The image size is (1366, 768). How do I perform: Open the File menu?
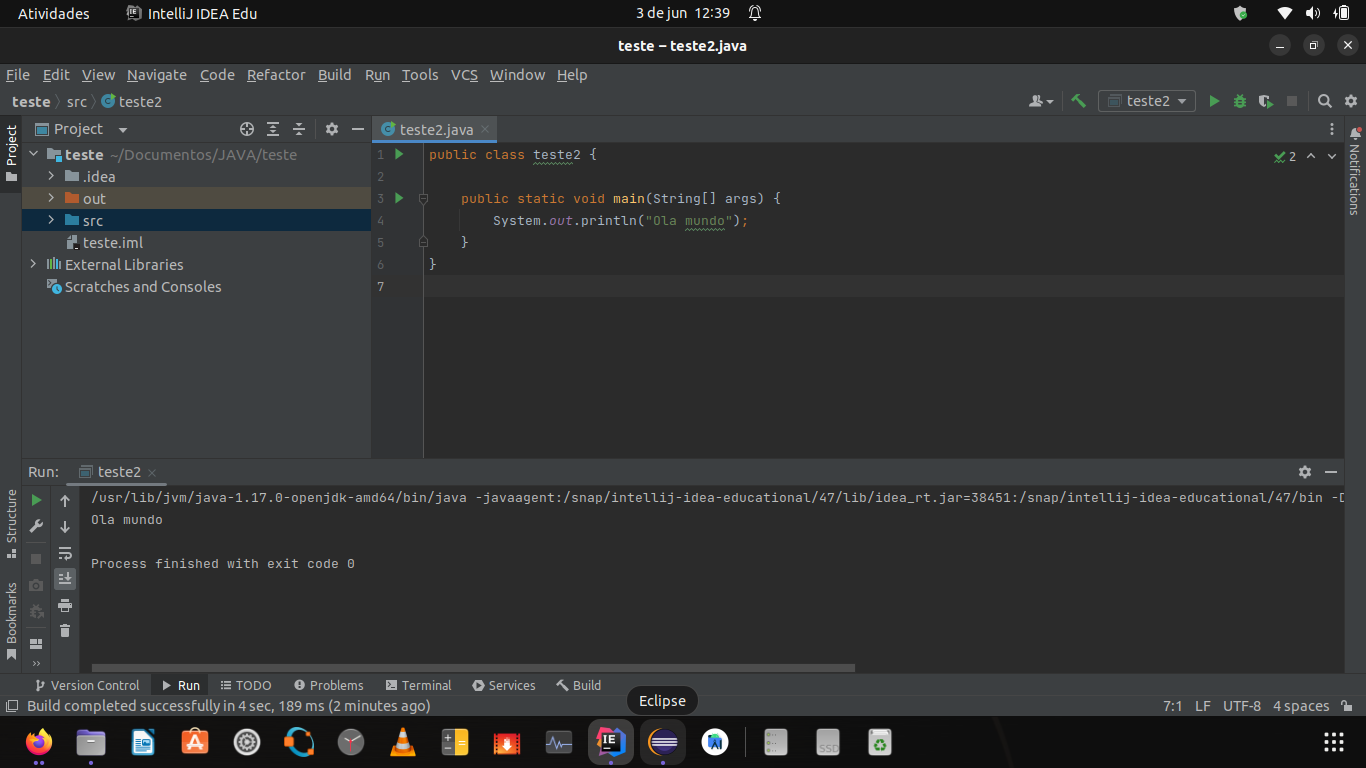(18, 75)
